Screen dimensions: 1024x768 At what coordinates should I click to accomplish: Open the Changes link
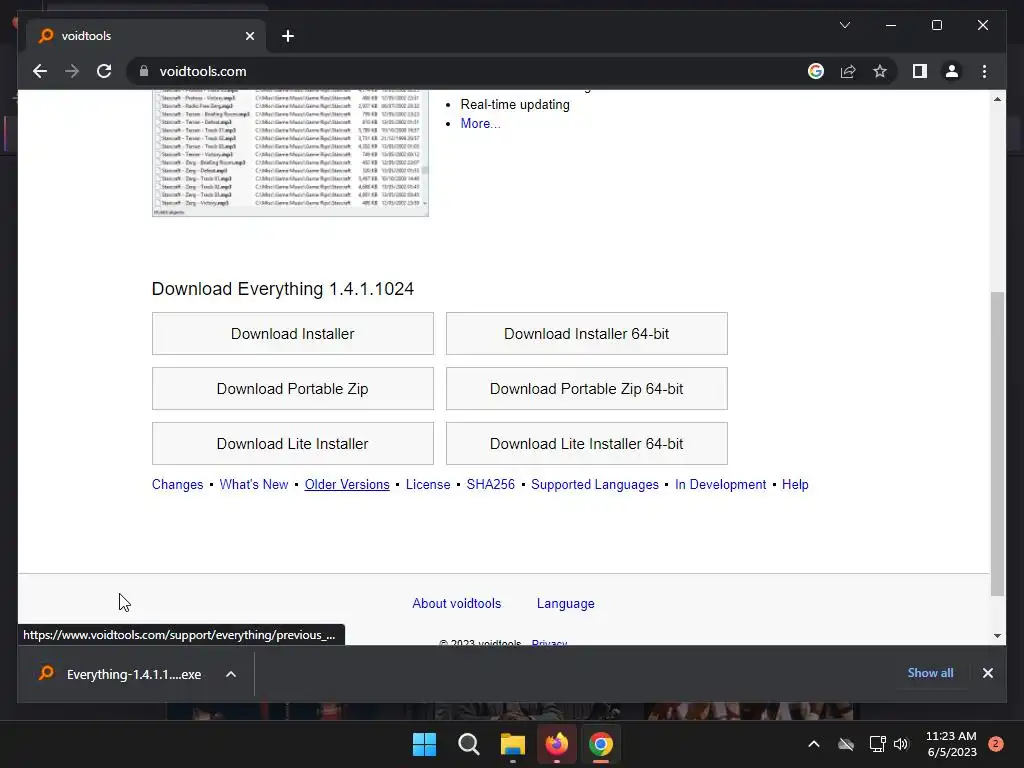(x=178, y=485)
